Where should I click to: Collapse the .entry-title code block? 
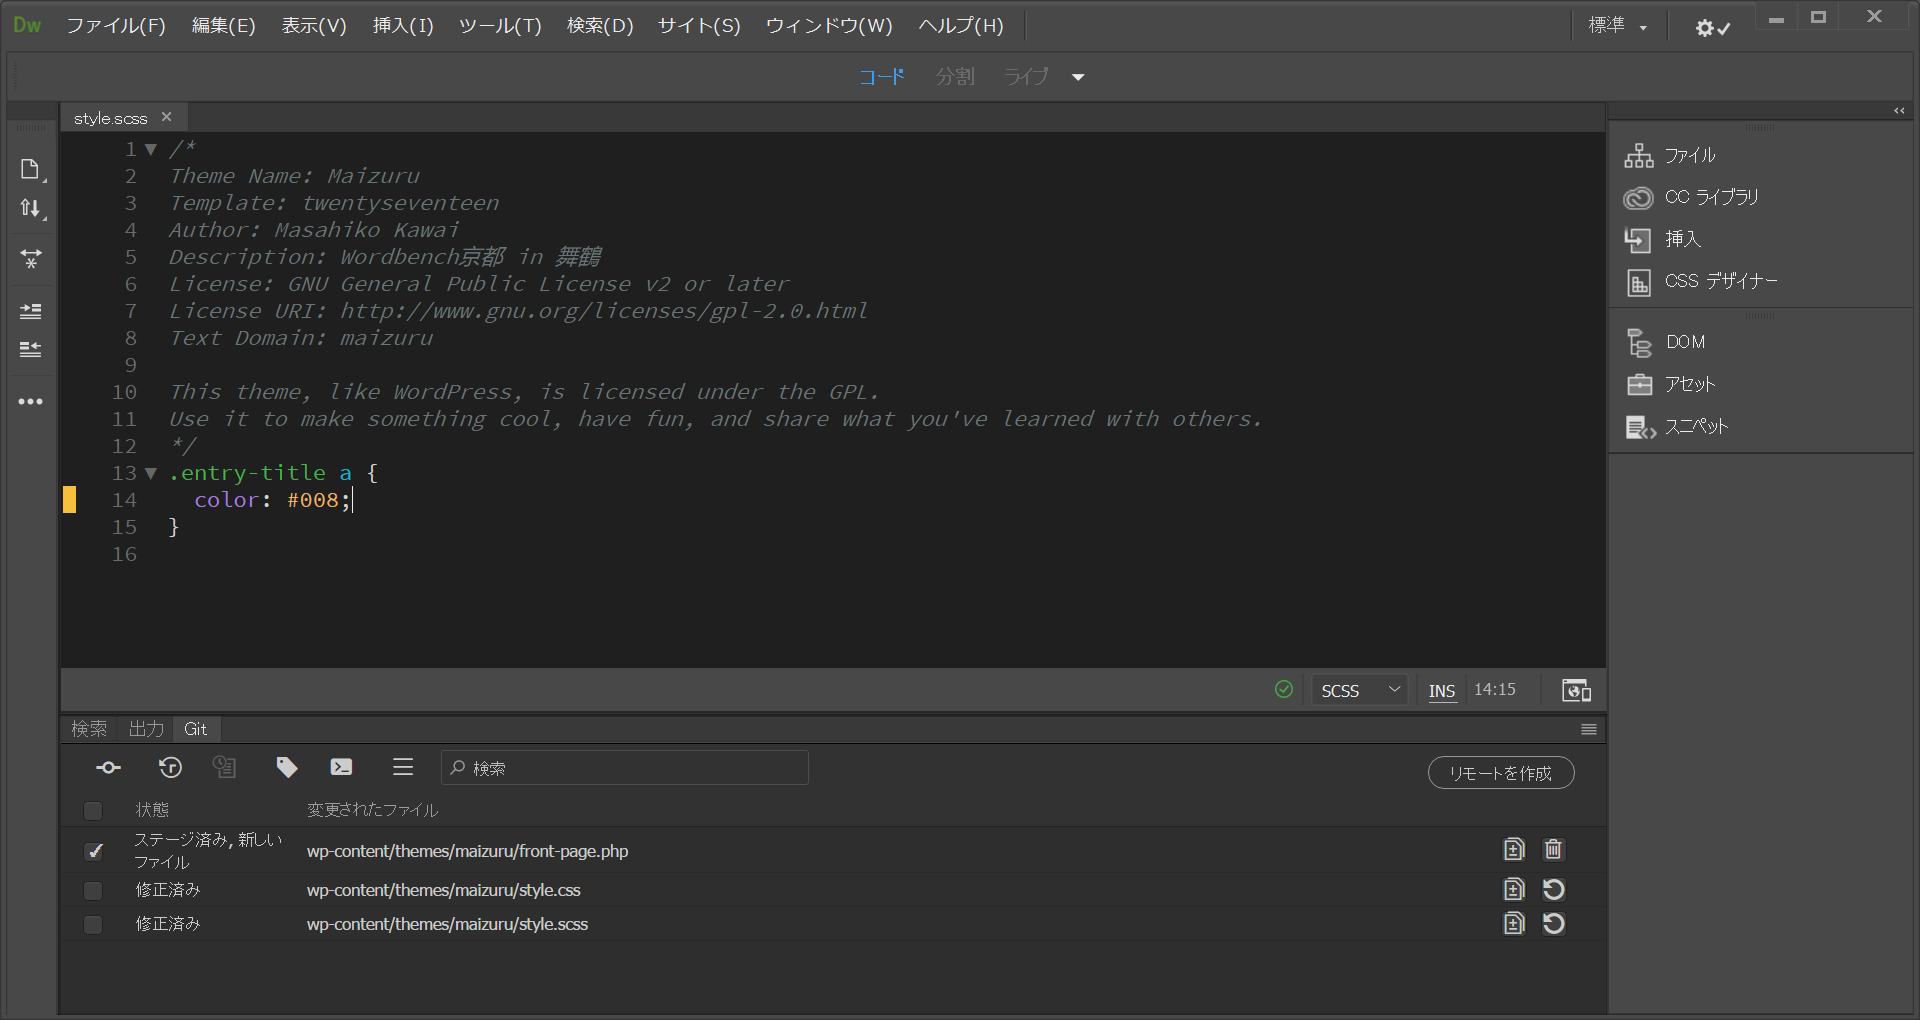(x=150, y=472)
